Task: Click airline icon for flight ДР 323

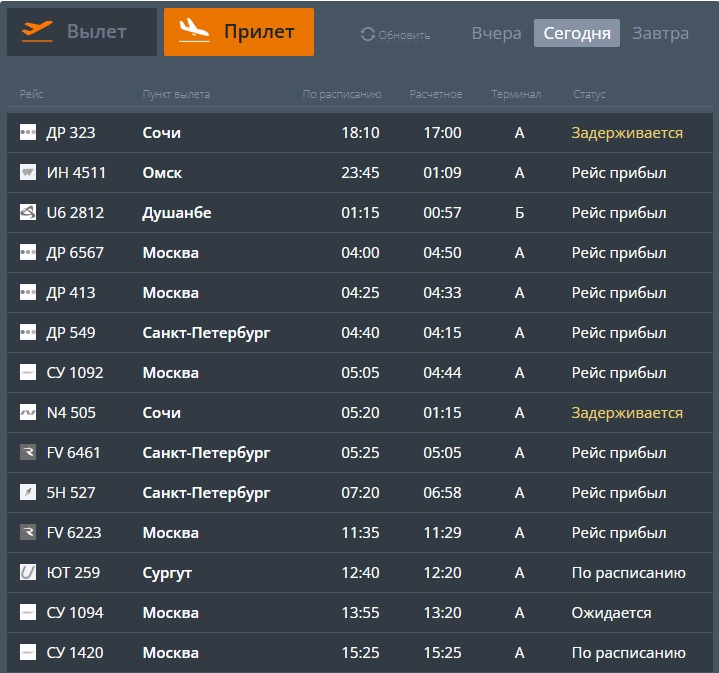Action: coord(28,133)
